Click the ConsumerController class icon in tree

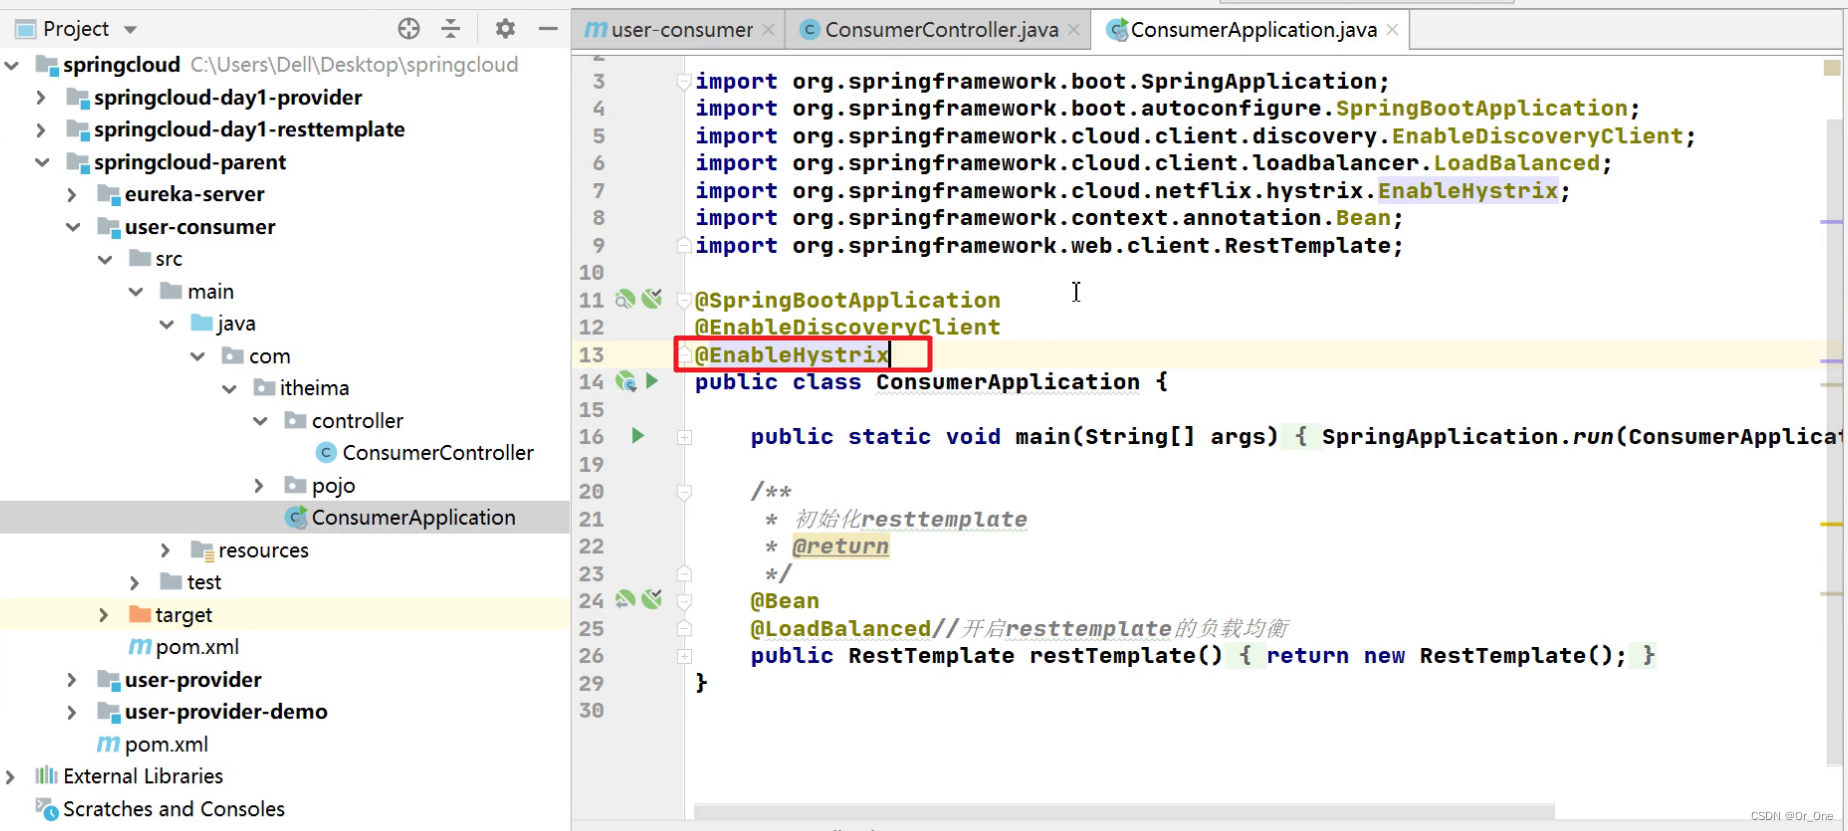(326, 453)
